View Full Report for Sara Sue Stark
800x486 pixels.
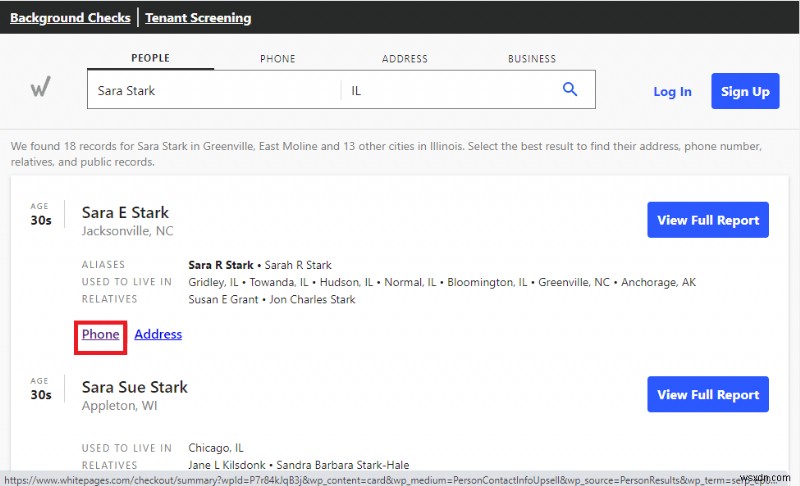708,395
